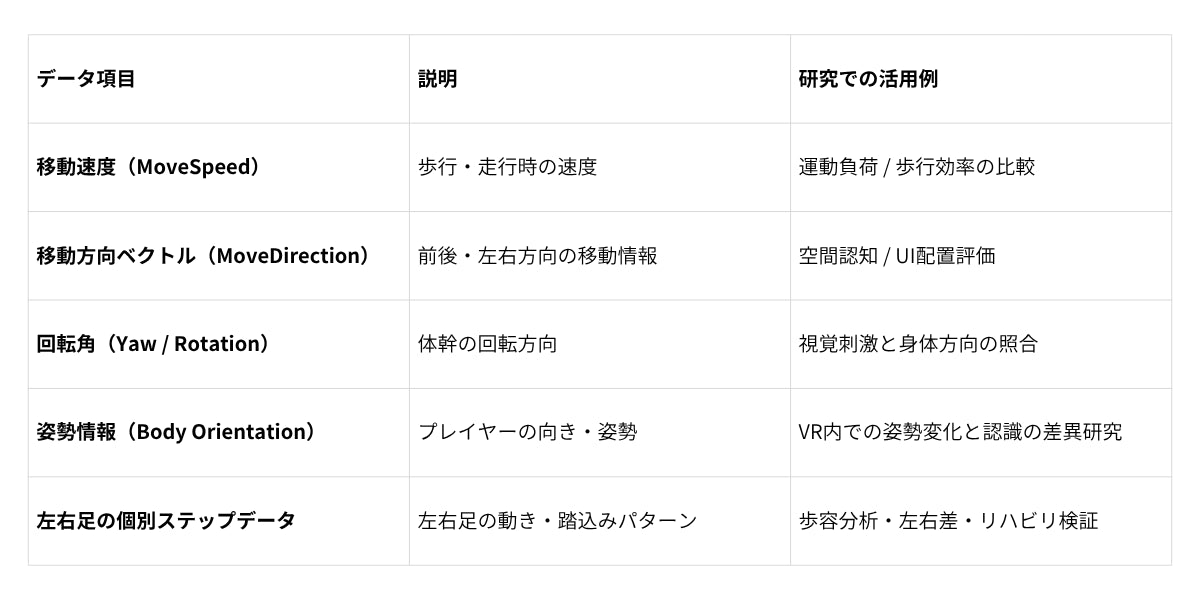Viewport: 1200px width, 600px height.
Task: Select the 視覚刺激と身体方向の照合 cell
Action: pyautogui.click(x=918, y=343)
